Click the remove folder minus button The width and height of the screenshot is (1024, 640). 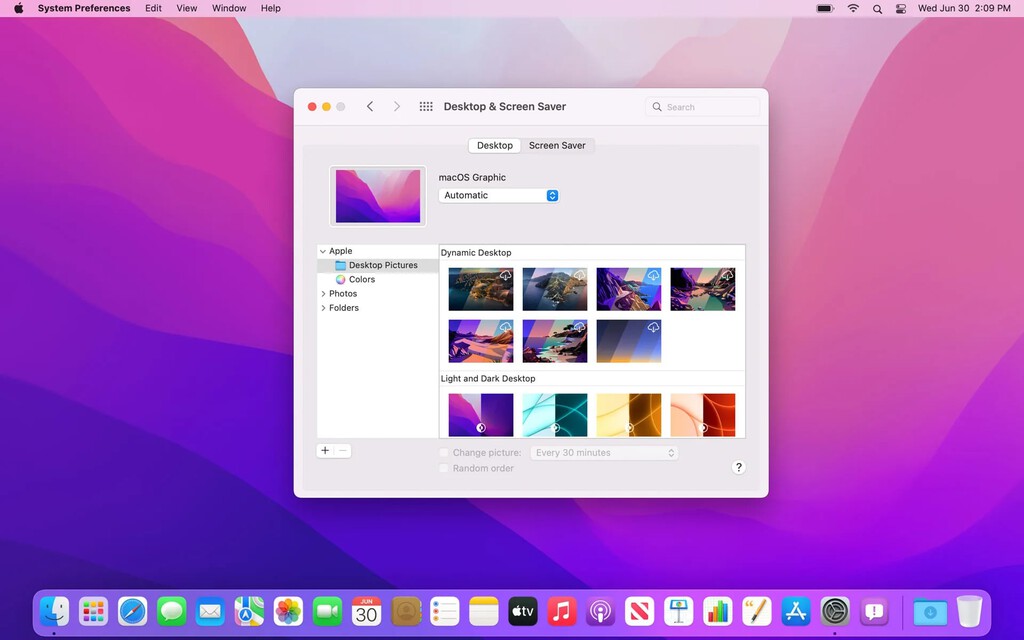[343, 450]
